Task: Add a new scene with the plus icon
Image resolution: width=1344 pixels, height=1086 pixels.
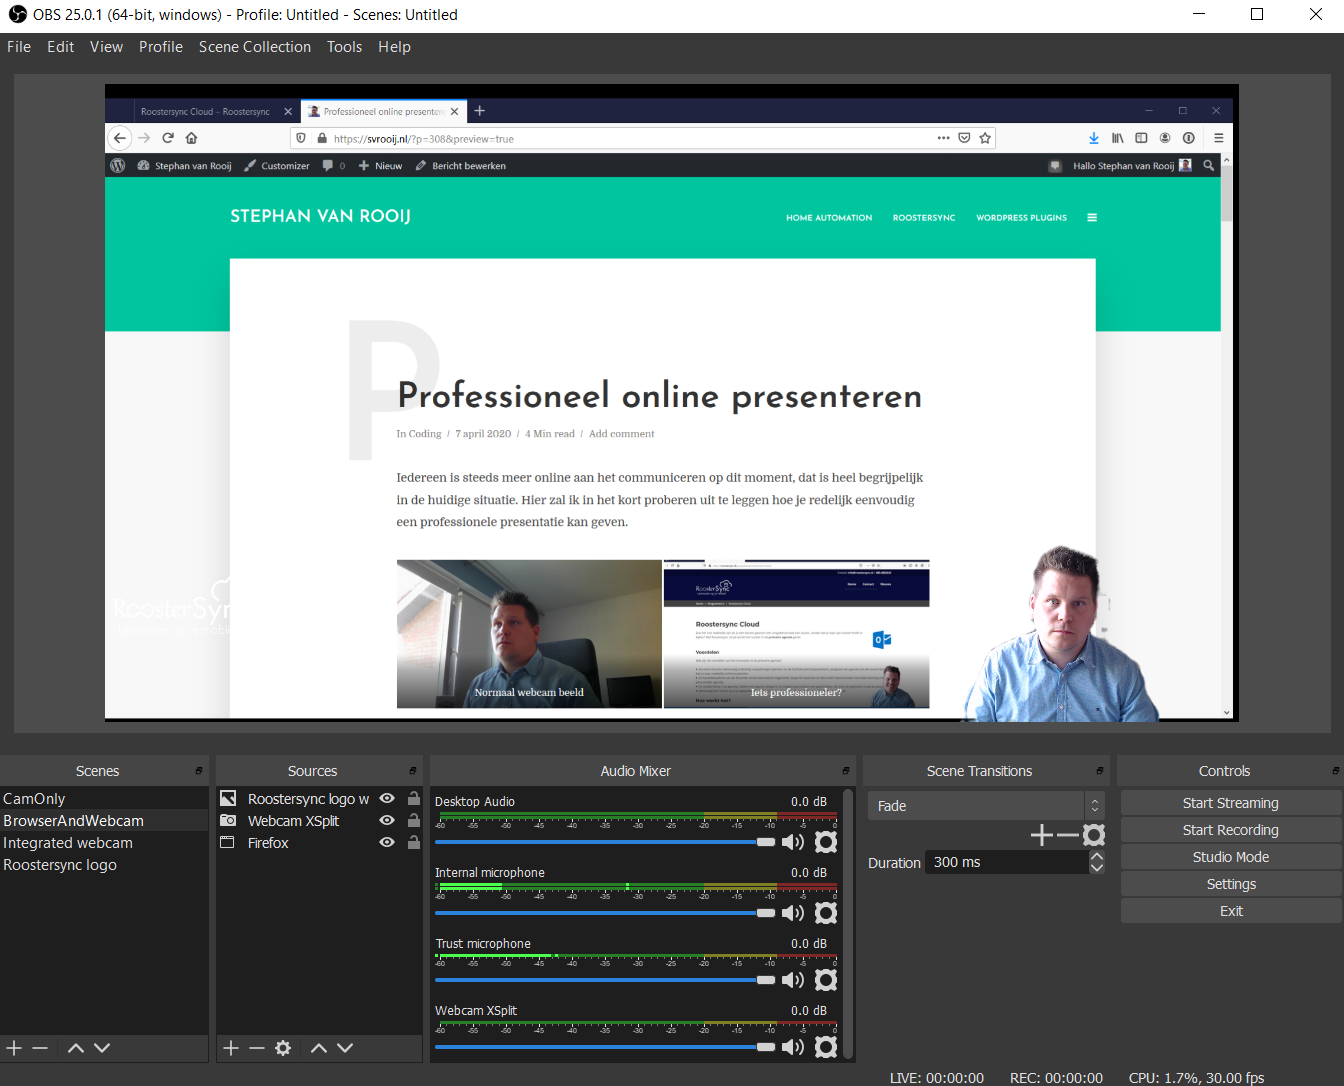Action: [14, 1048]
